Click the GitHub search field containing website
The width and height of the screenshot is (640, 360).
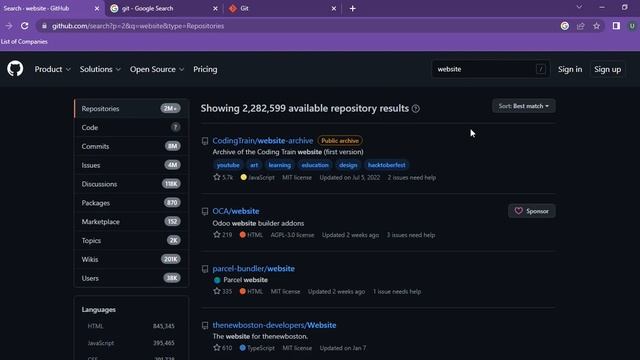(x=490, y=69)
